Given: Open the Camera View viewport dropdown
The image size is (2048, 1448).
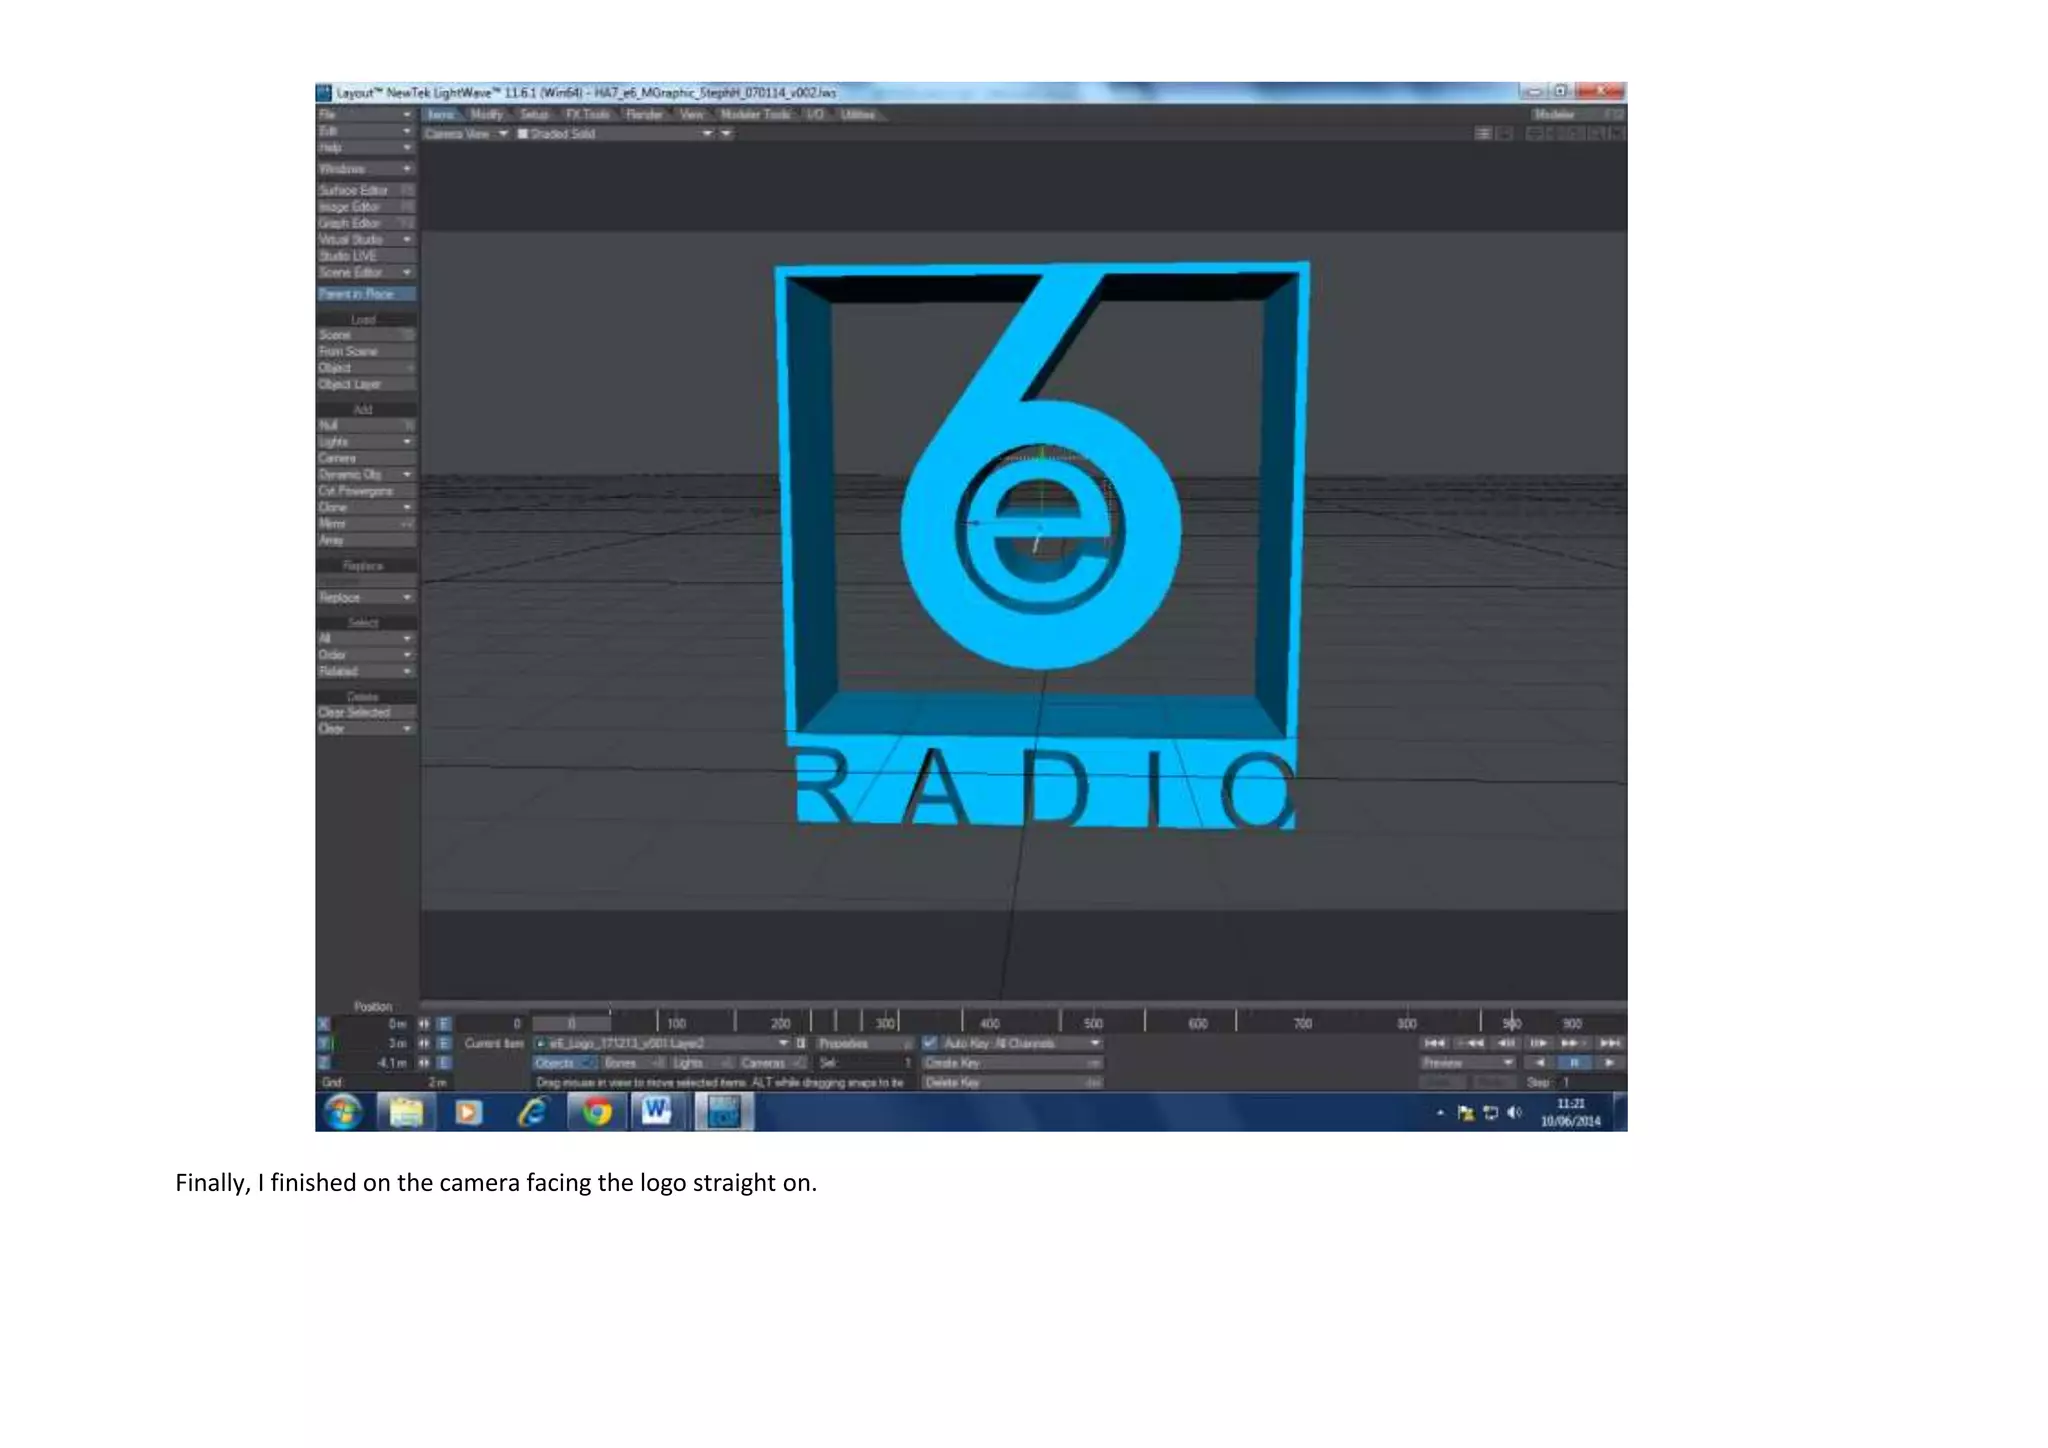Looking at the screenshot, I should pyautogui.click(x=466, y=134).
